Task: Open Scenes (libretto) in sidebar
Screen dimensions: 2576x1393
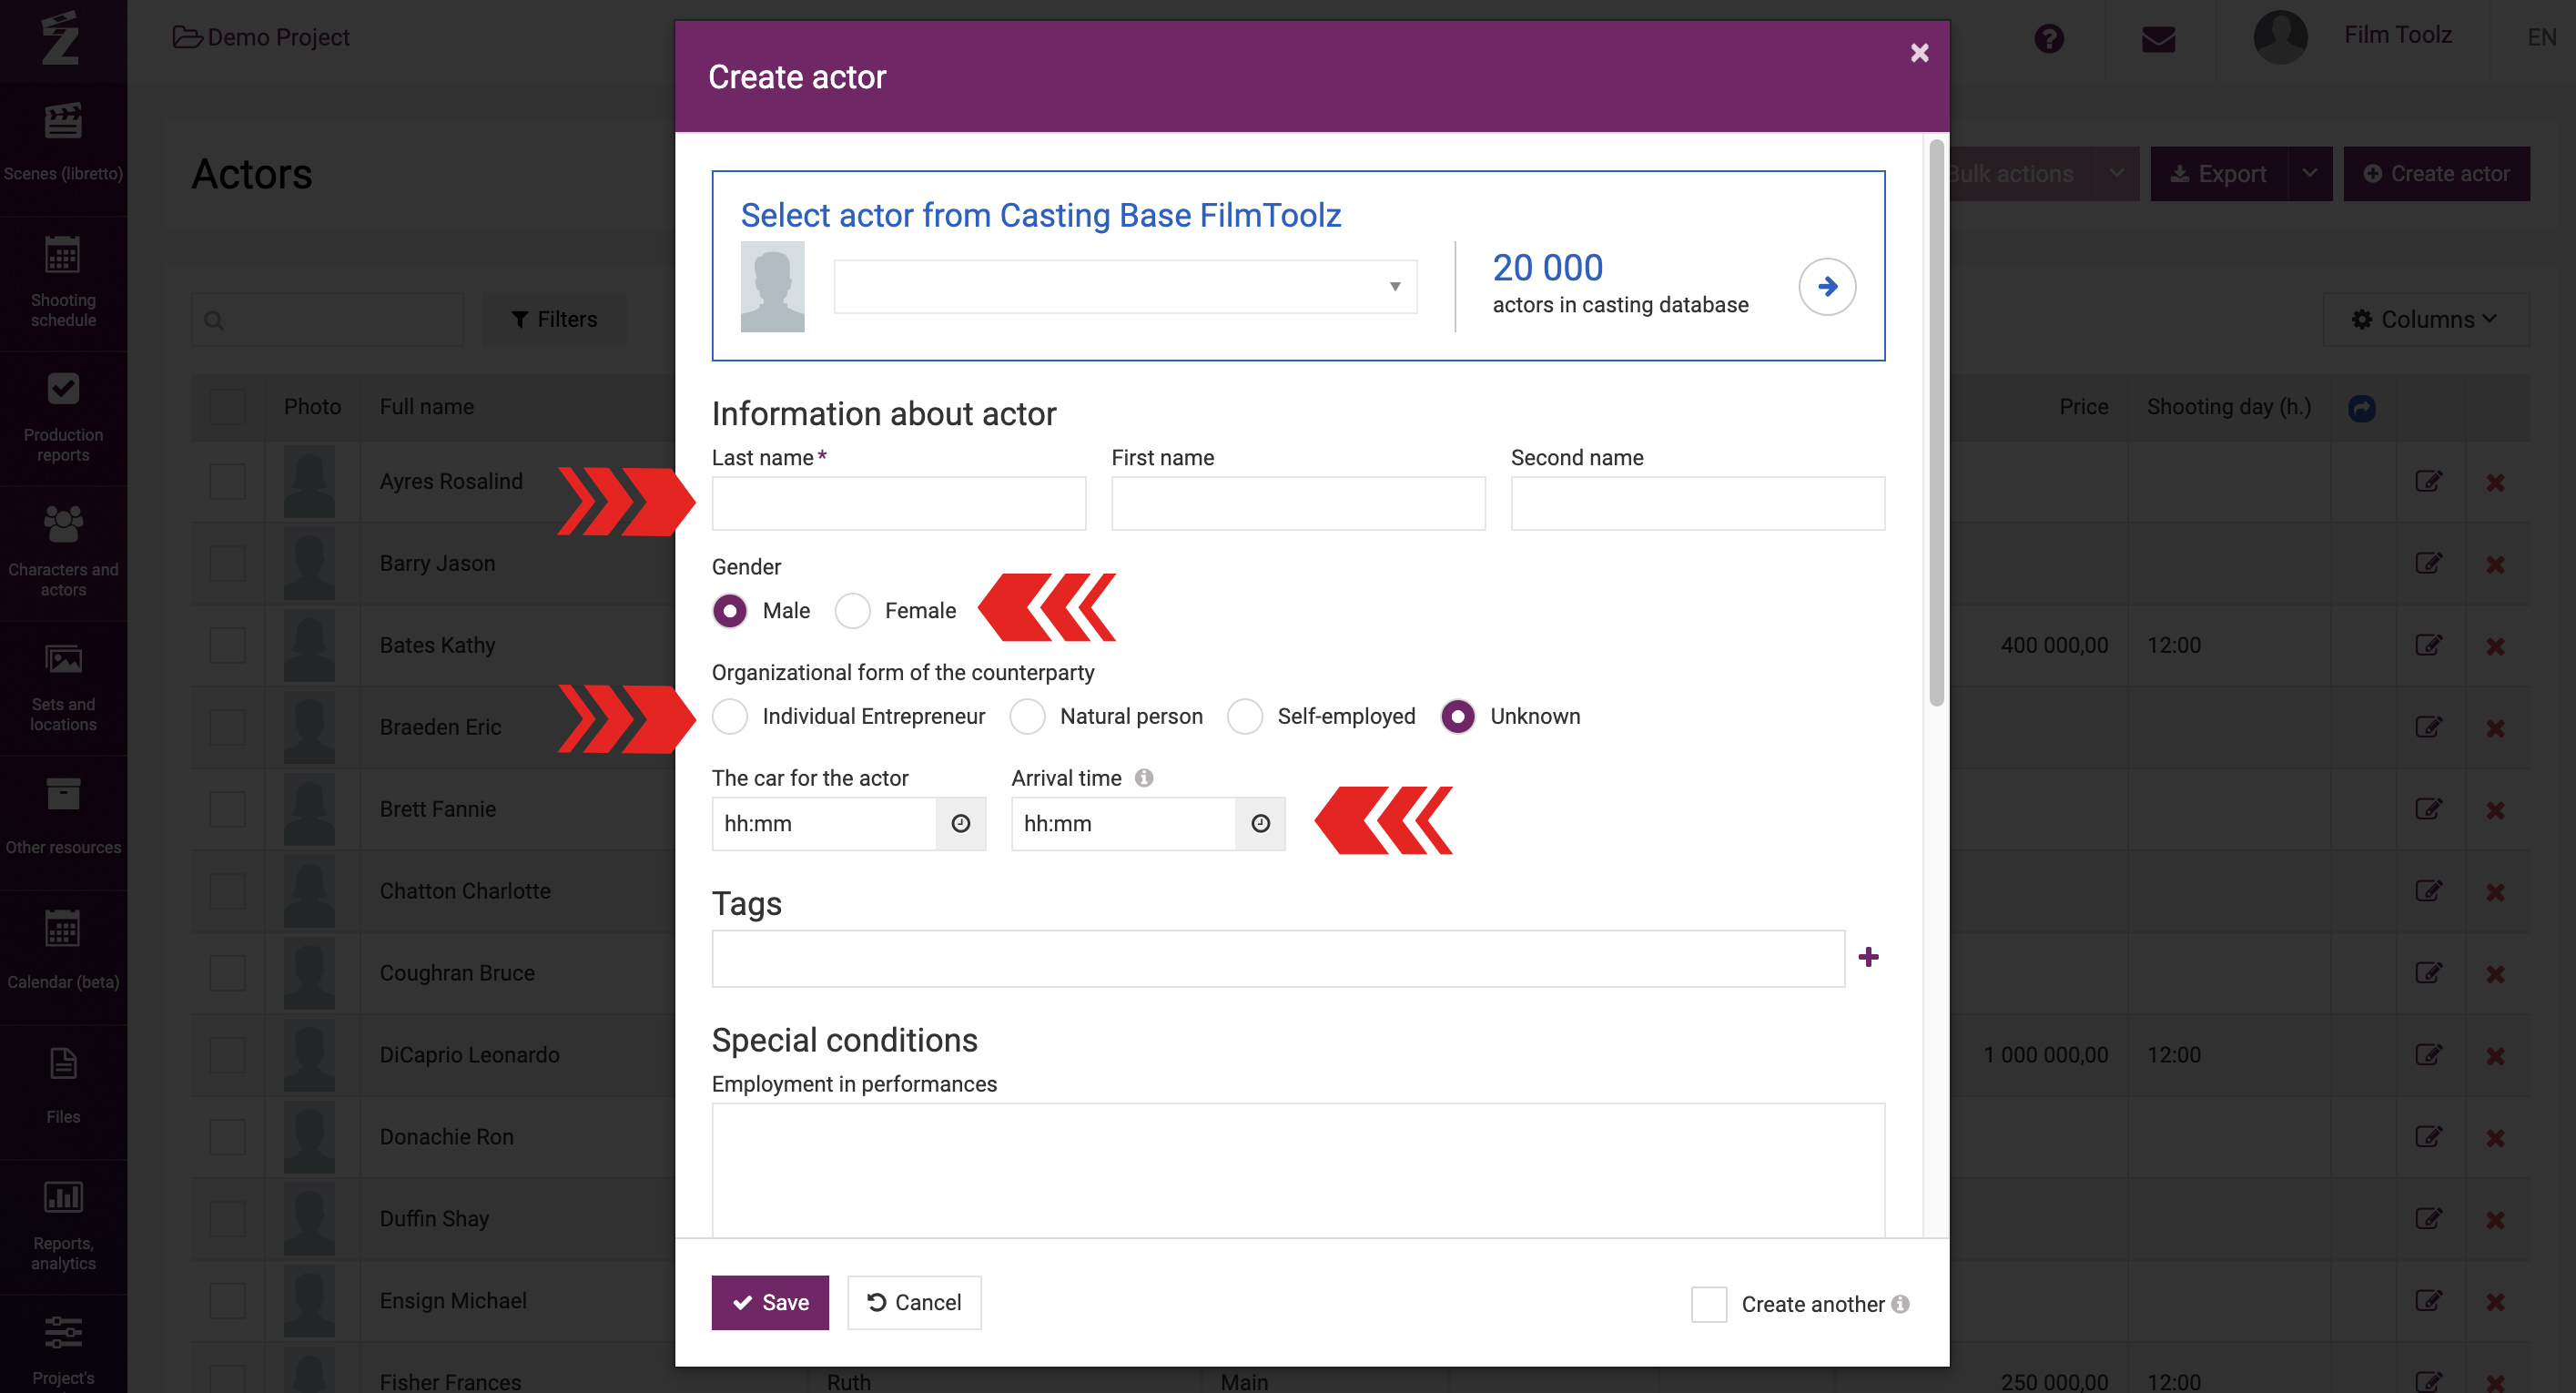Action: point(63,143)
